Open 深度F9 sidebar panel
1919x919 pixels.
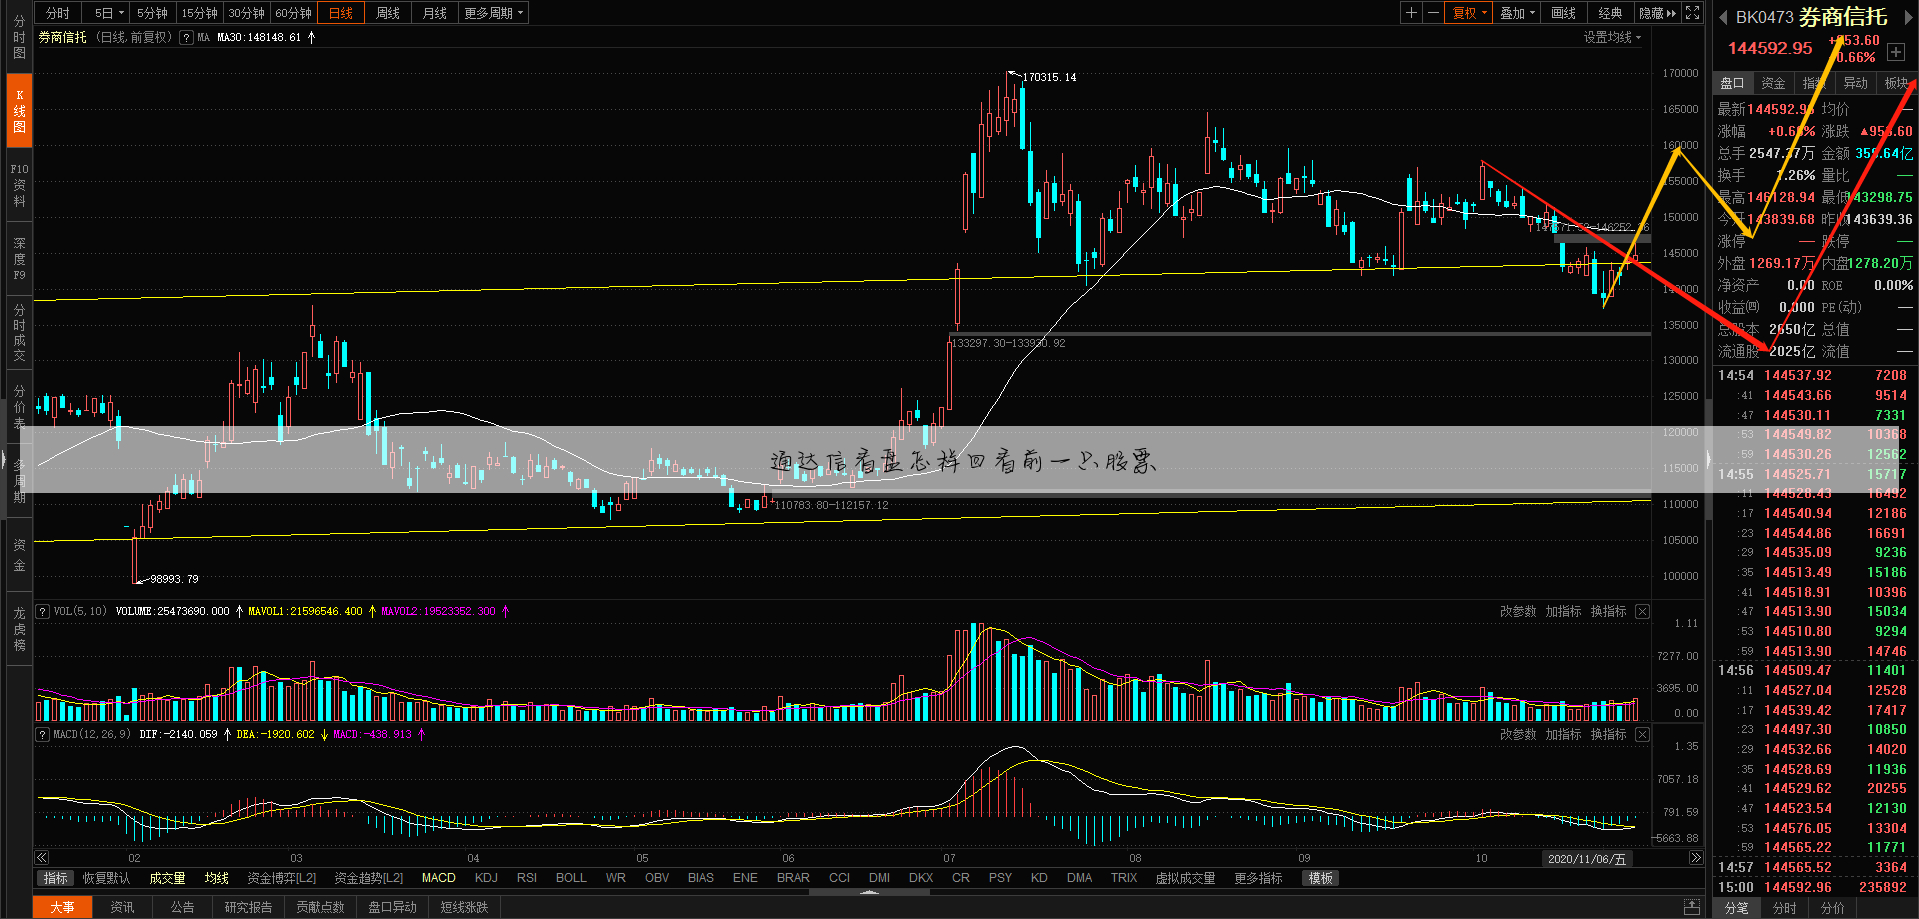click(19, 259)
